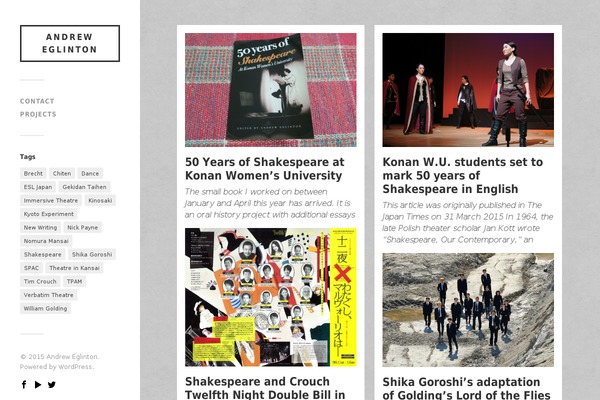
Task: Open the 50 Years of Shakespeare book thumbnail
Action: (x=271, y=90)
